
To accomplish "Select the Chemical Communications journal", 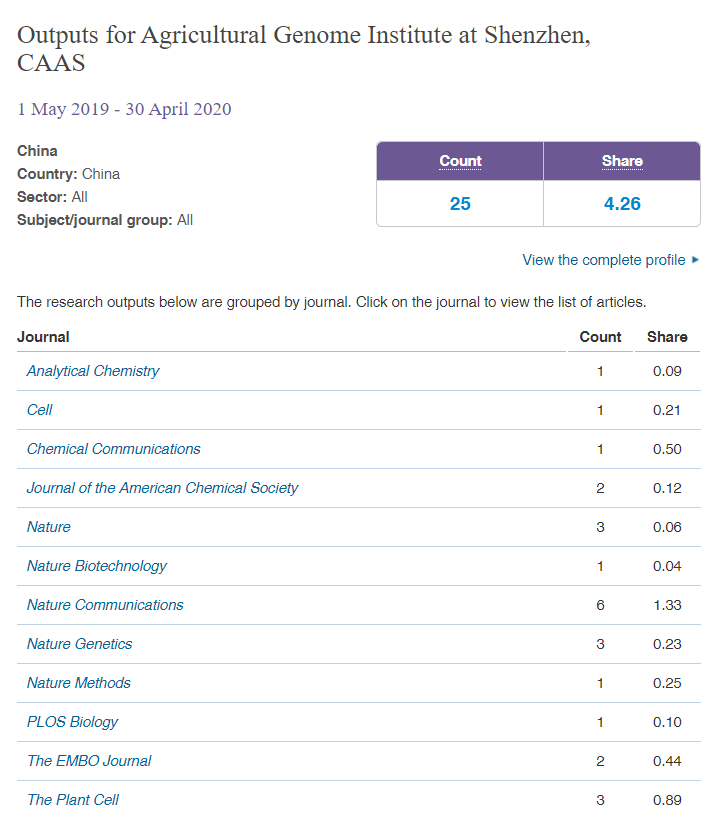I will click(113, 449).
